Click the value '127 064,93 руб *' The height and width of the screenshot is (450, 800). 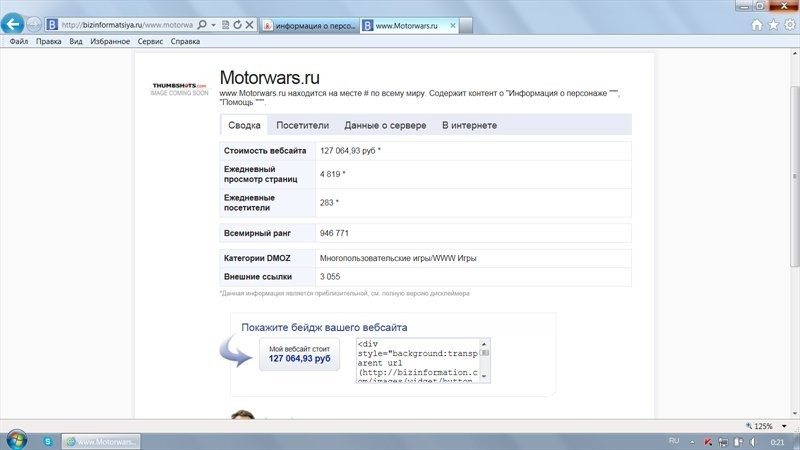coord(350,151)
